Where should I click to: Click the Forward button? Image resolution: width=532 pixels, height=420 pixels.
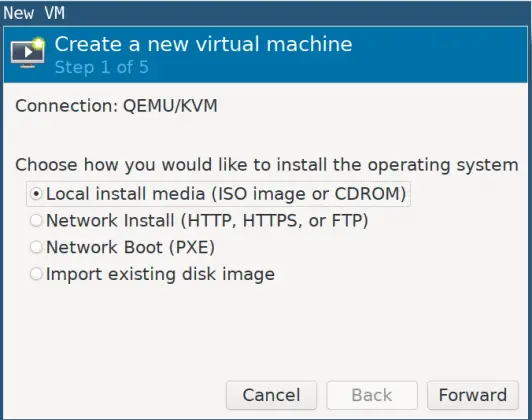(x=473, y=395)
